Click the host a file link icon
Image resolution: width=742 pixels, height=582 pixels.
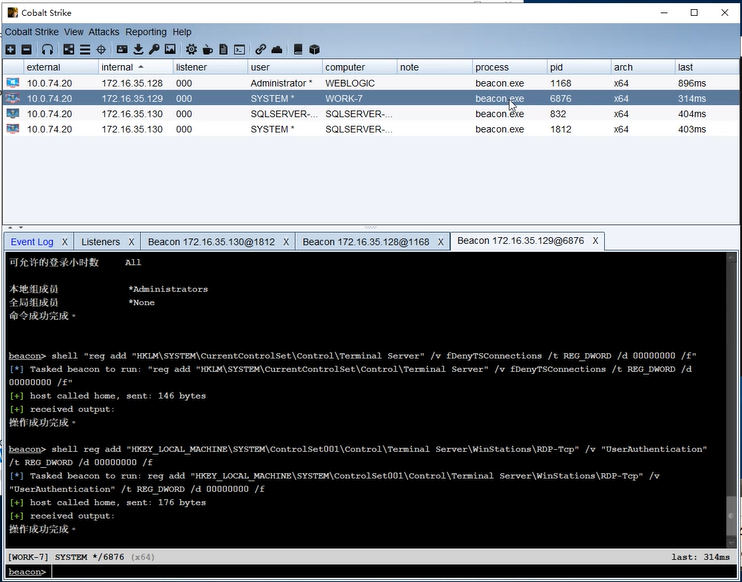(x=260, y=49)
